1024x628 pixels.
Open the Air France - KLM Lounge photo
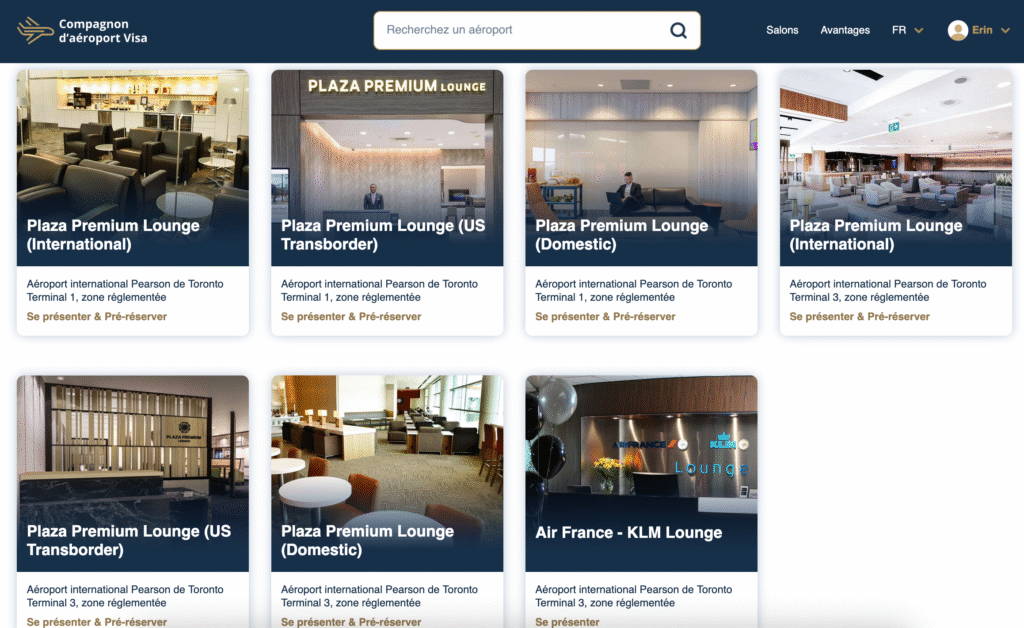(x=641, y=473)
